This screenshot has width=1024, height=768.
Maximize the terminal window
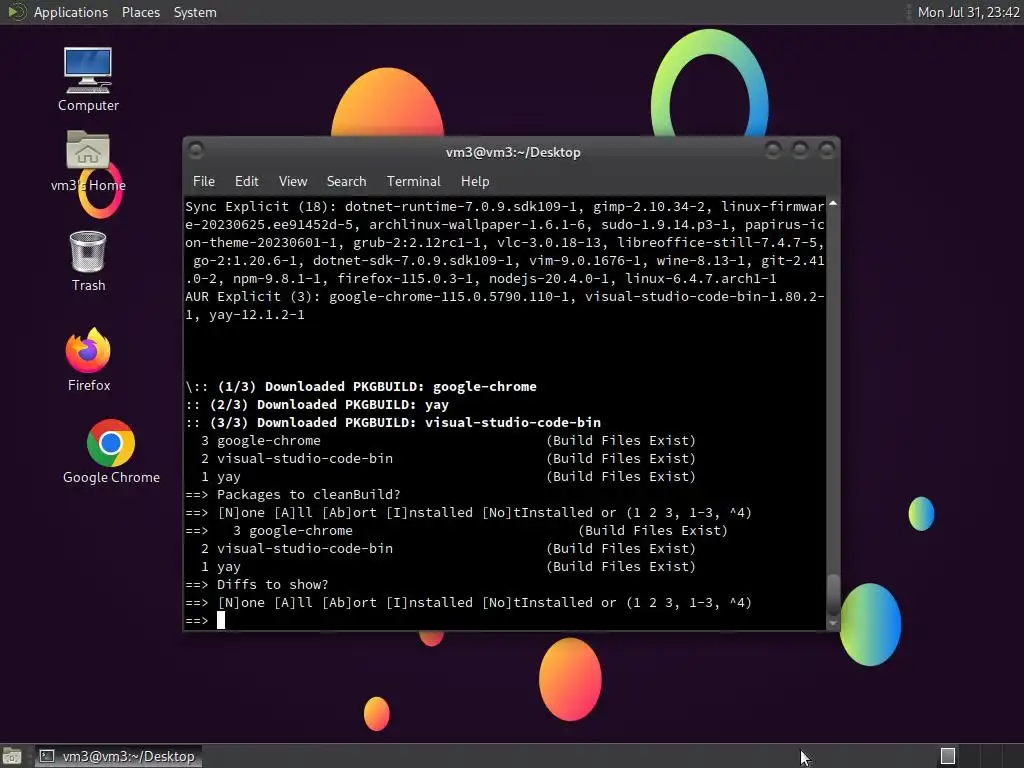[x=799, y=150]
